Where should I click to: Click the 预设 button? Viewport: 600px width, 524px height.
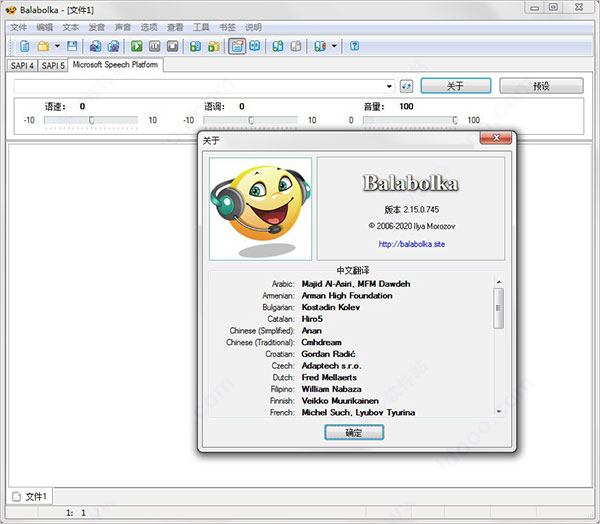click(541, 86)
